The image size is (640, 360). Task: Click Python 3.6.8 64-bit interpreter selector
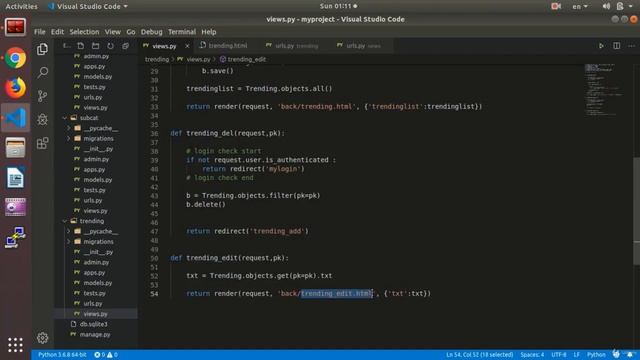[62, 355]
